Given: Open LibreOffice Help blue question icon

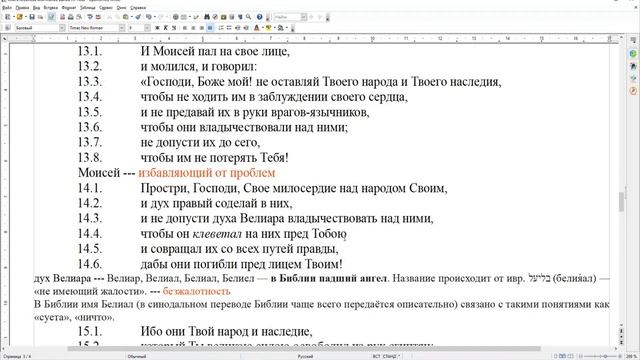Looking at the screenshot, I should pos(259,17).
